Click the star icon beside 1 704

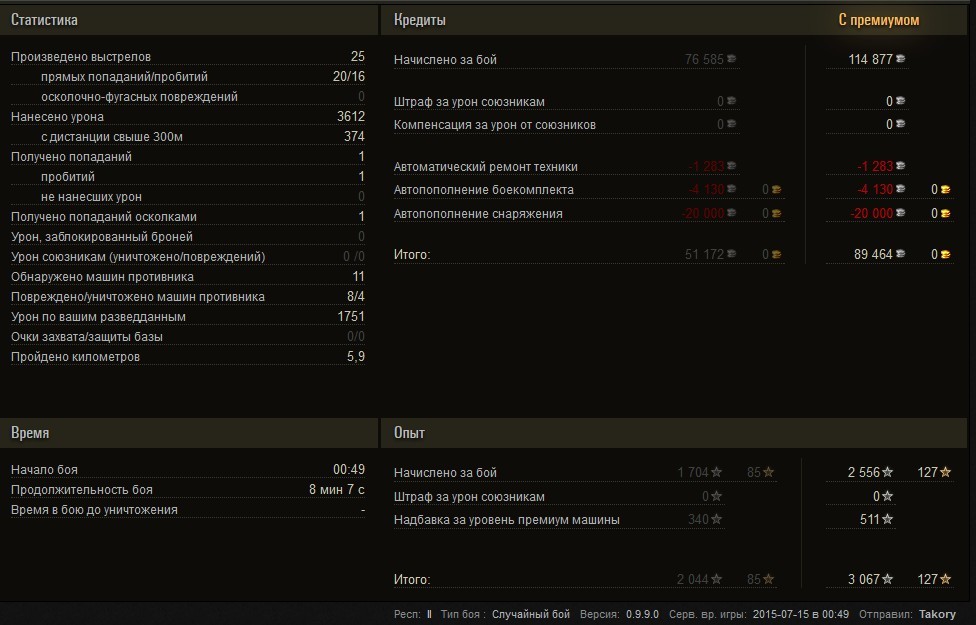[x=717, y=472]
